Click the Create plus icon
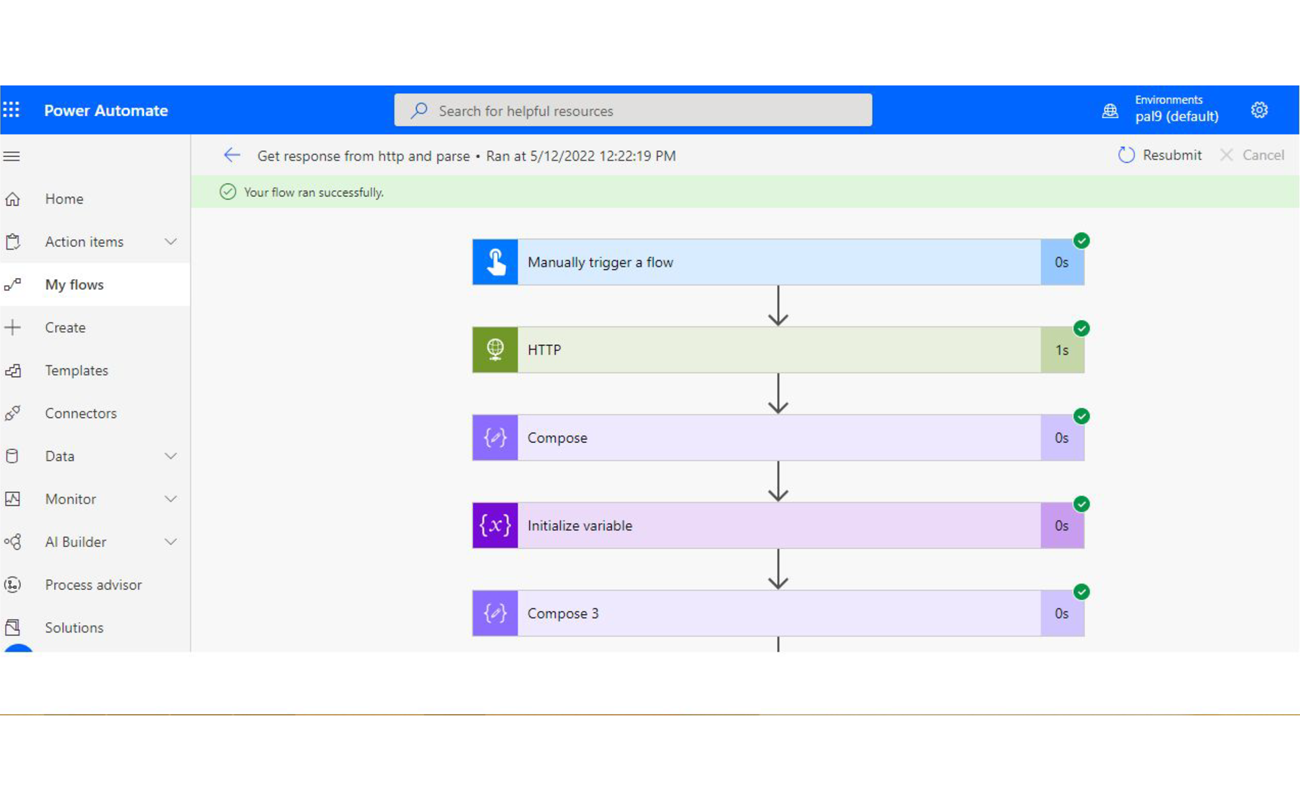The width and height of the screenshot is (1300, 800). tap(13, 328)
